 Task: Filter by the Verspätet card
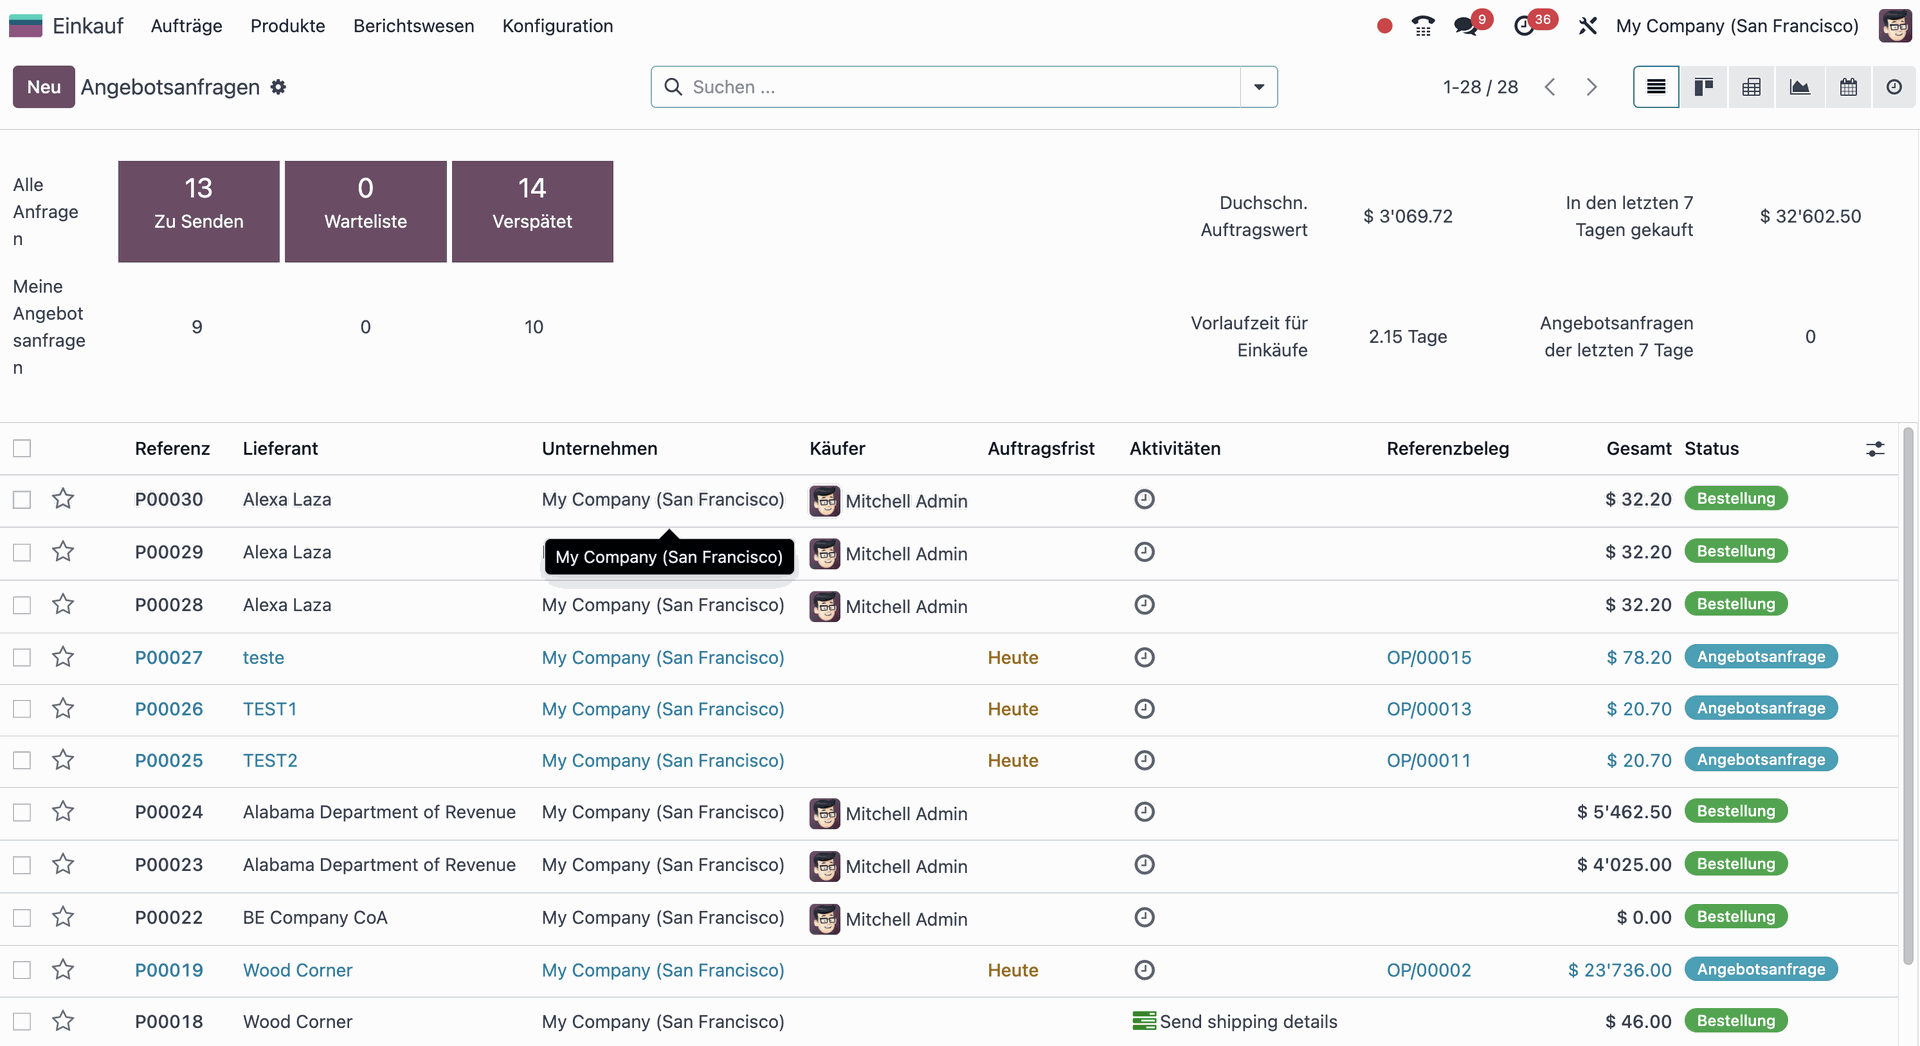532,212
